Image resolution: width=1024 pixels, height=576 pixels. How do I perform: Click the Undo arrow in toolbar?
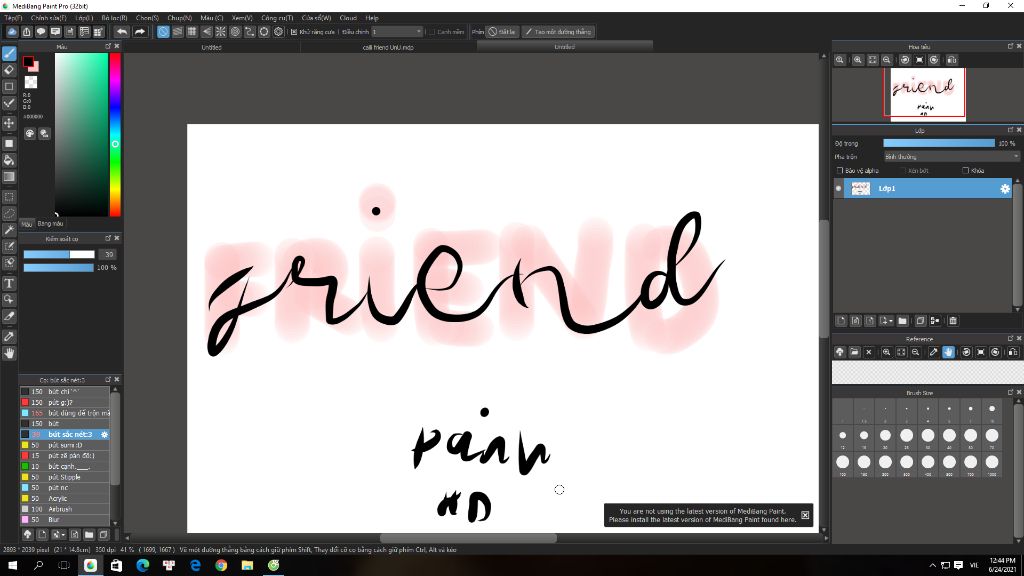[122, 31]
